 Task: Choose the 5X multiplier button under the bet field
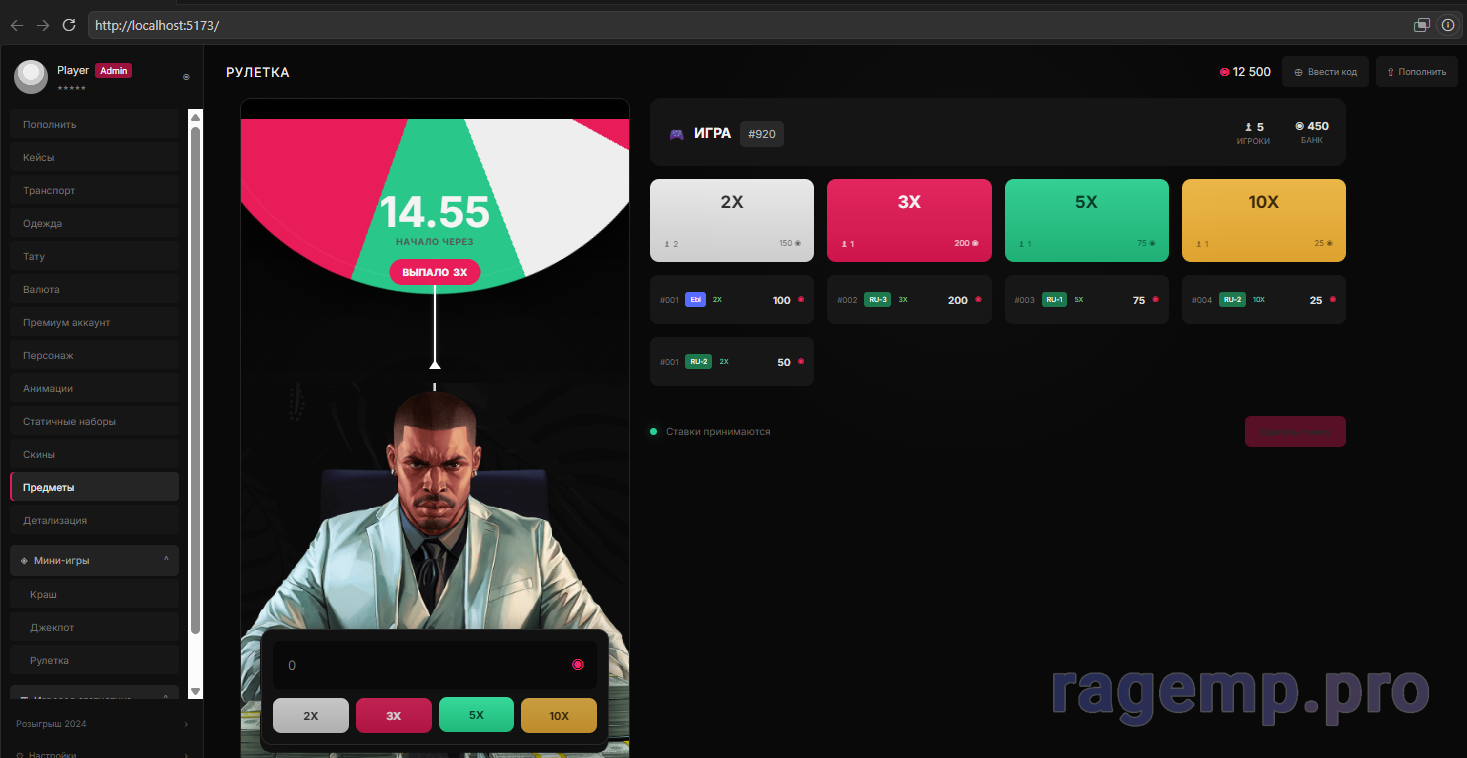coord(476,716)
